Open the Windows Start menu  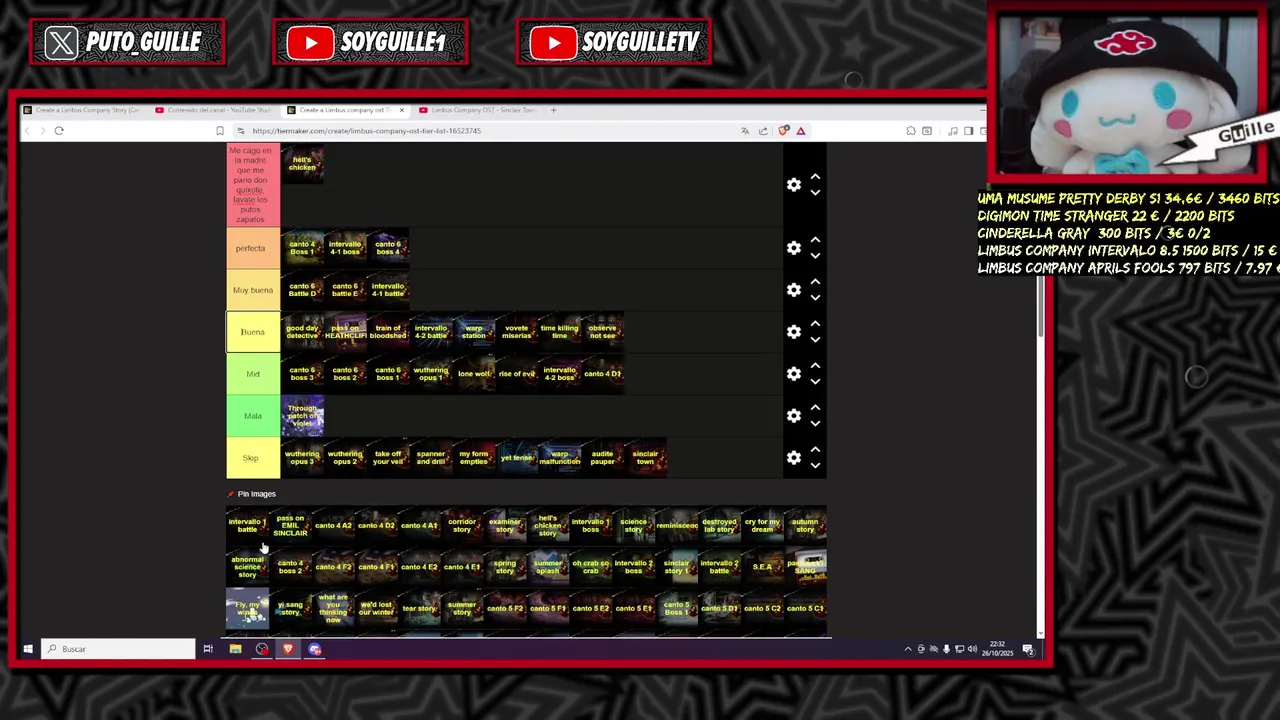pos(28,649)
